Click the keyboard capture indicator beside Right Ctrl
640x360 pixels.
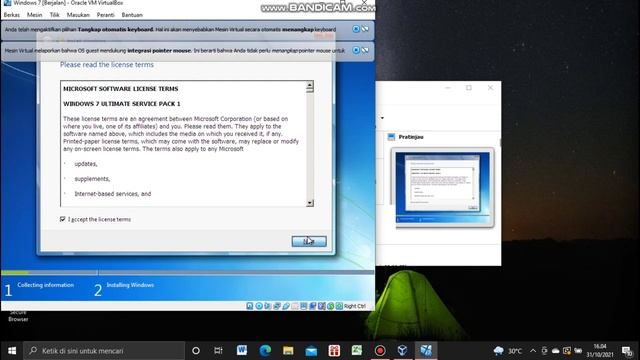[339, 306]
